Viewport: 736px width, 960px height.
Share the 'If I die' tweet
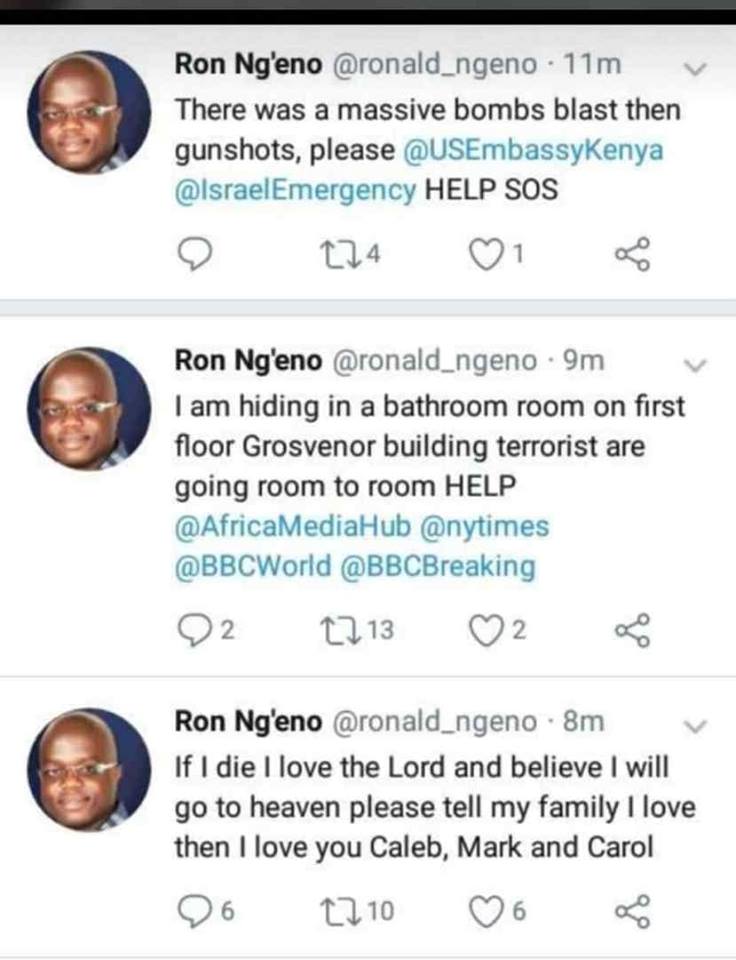point(632,911)
